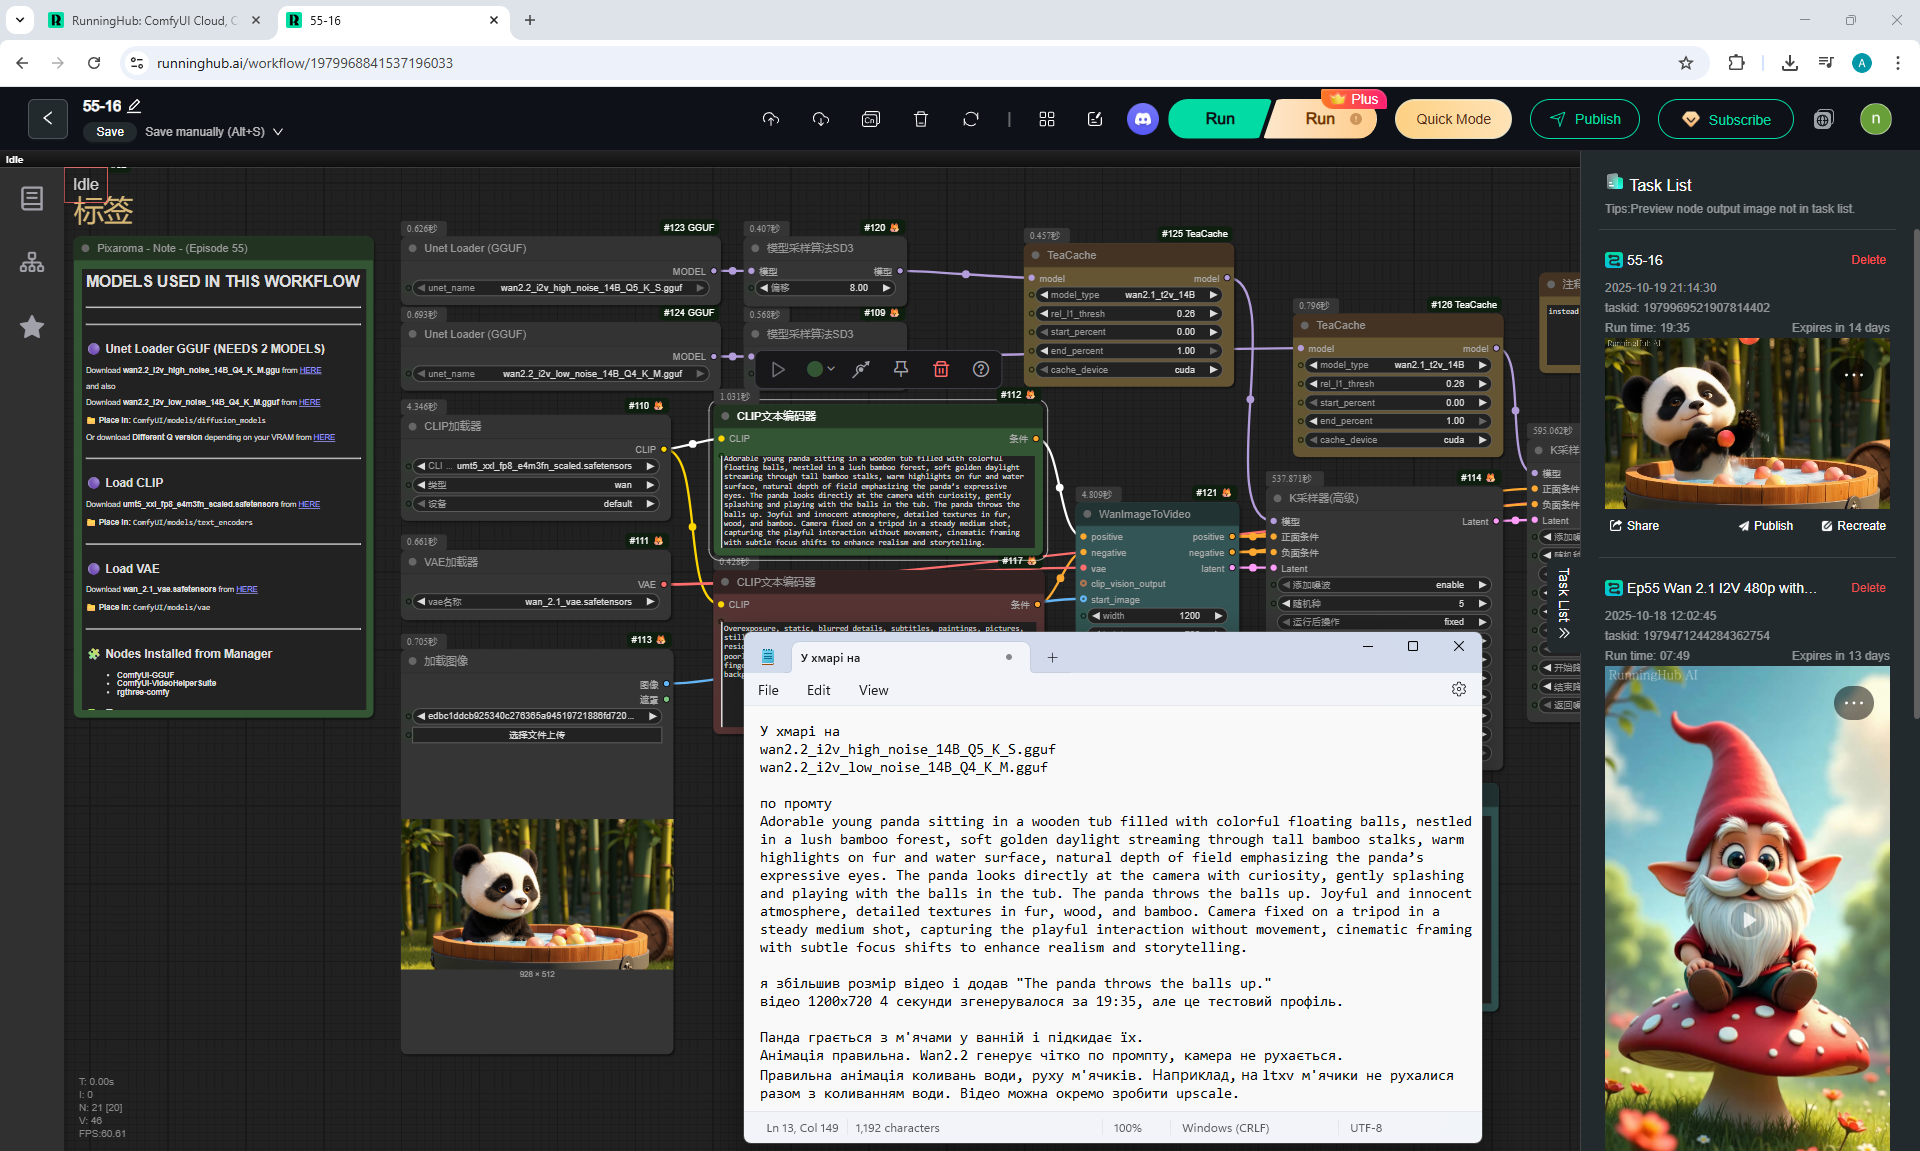The width and height of the screenshot is (1920, 1151).
Task: Open the Notepad View menu
Action: [x=873, y=690]
